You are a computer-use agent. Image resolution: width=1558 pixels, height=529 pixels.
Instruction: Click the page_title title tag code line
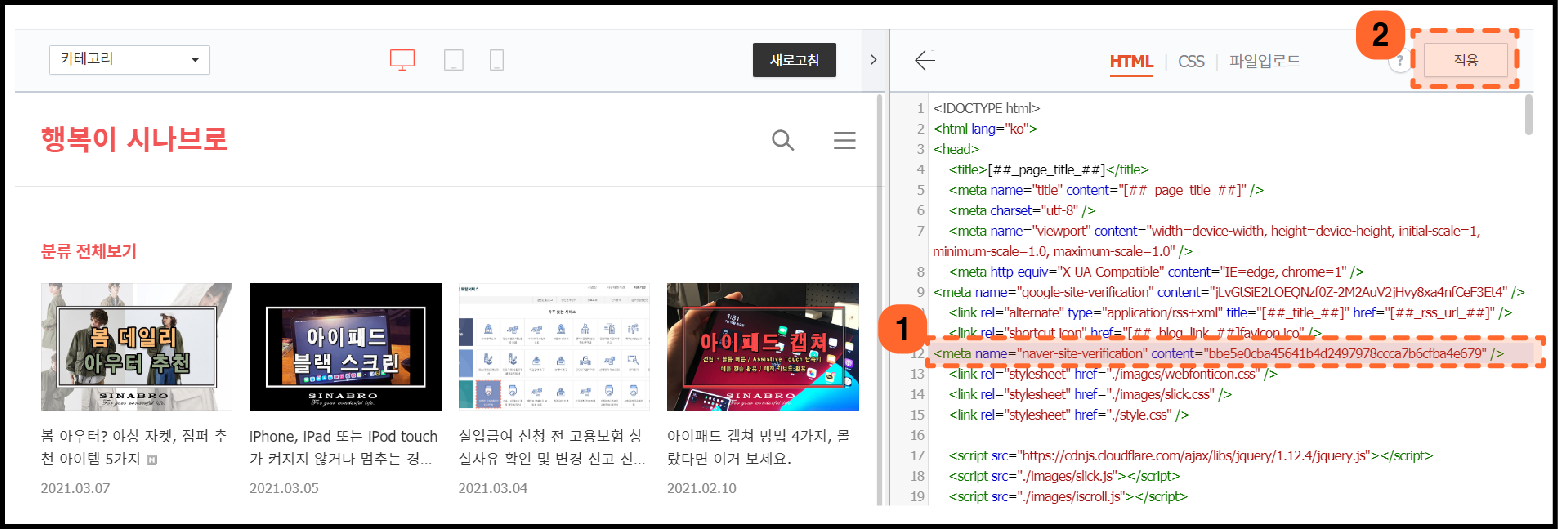pyautogui.click(x=1049, y=169)
